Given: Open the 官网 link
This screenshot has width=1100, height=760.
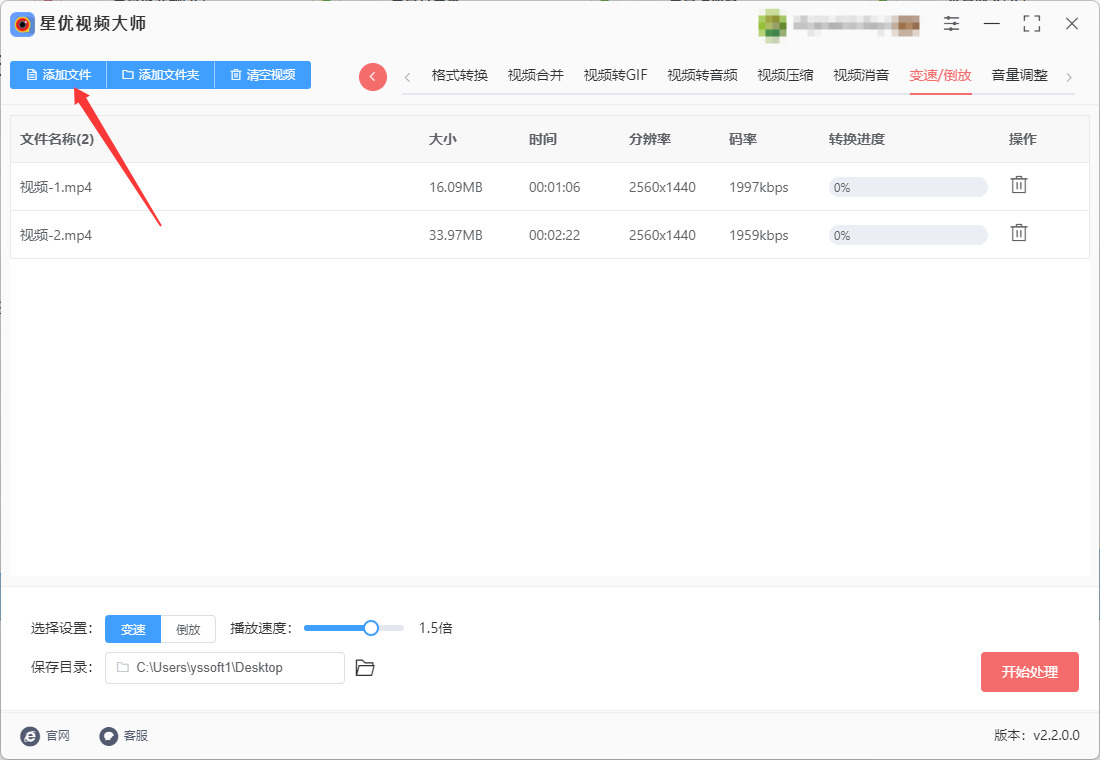Looking at the screenshot, I should pyautogui.click(x=45, y=735).
